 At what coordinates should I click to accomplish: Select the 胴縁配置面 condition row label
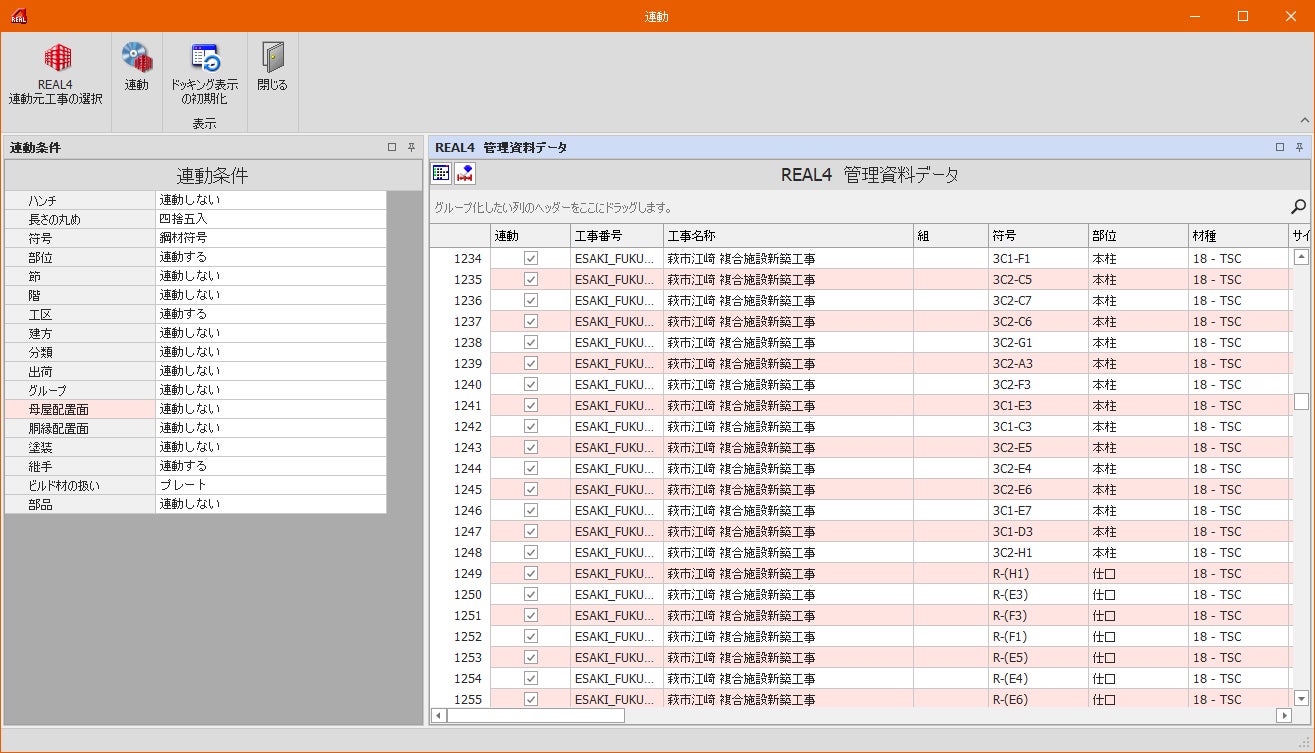point(80,428)
